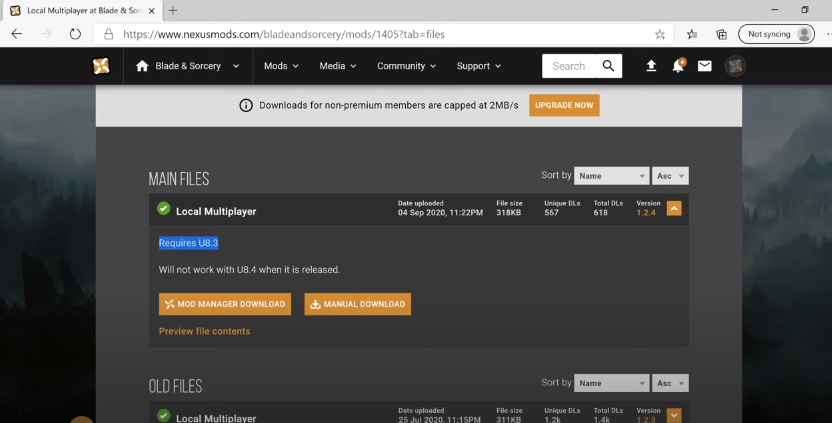Viewport: 832px width, 423px height.
Task: Click the Local Multiplayer main file title
Action: pyautogui.click(x=216, y=211)
